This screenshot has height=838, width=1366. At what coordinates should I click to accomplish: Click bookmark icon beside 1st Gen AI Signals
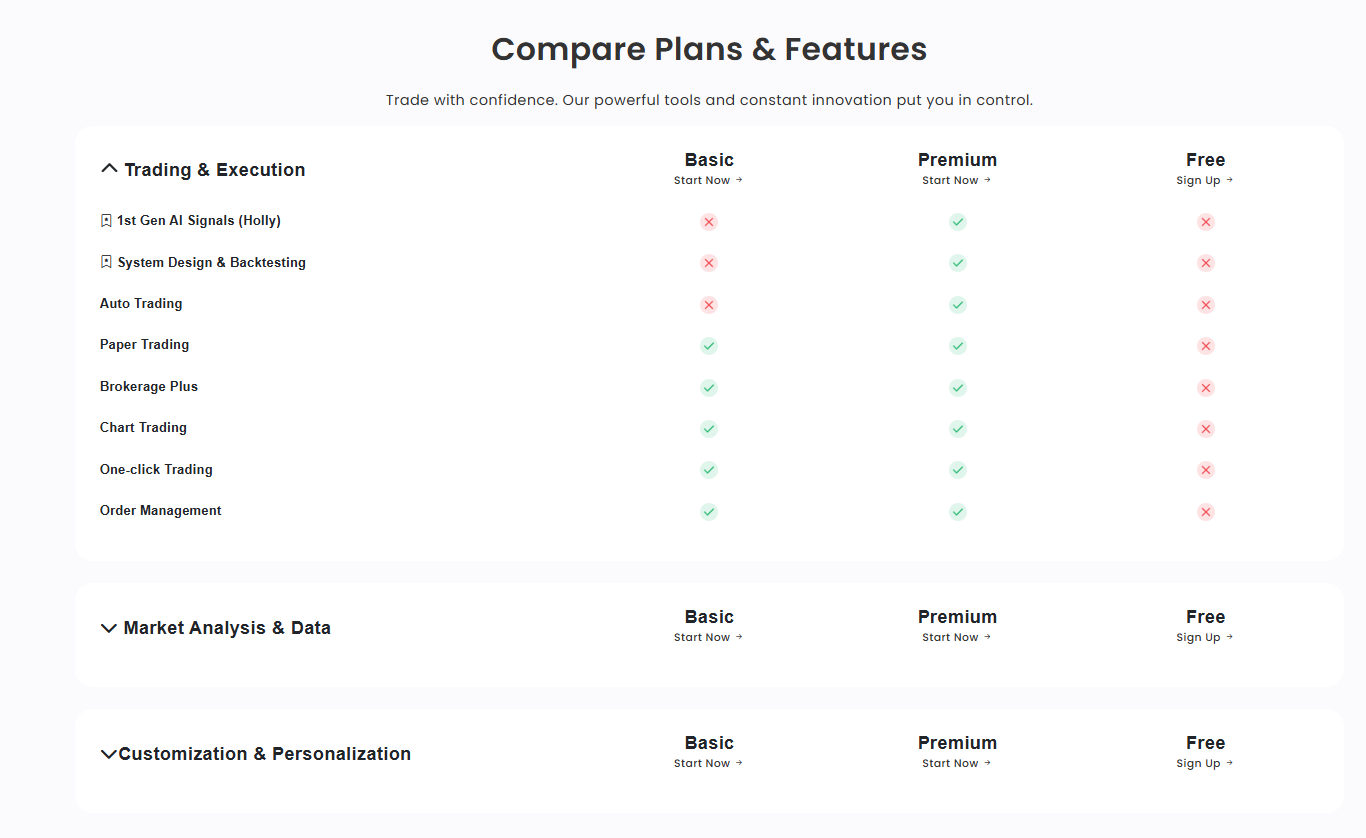click(106, 221)
